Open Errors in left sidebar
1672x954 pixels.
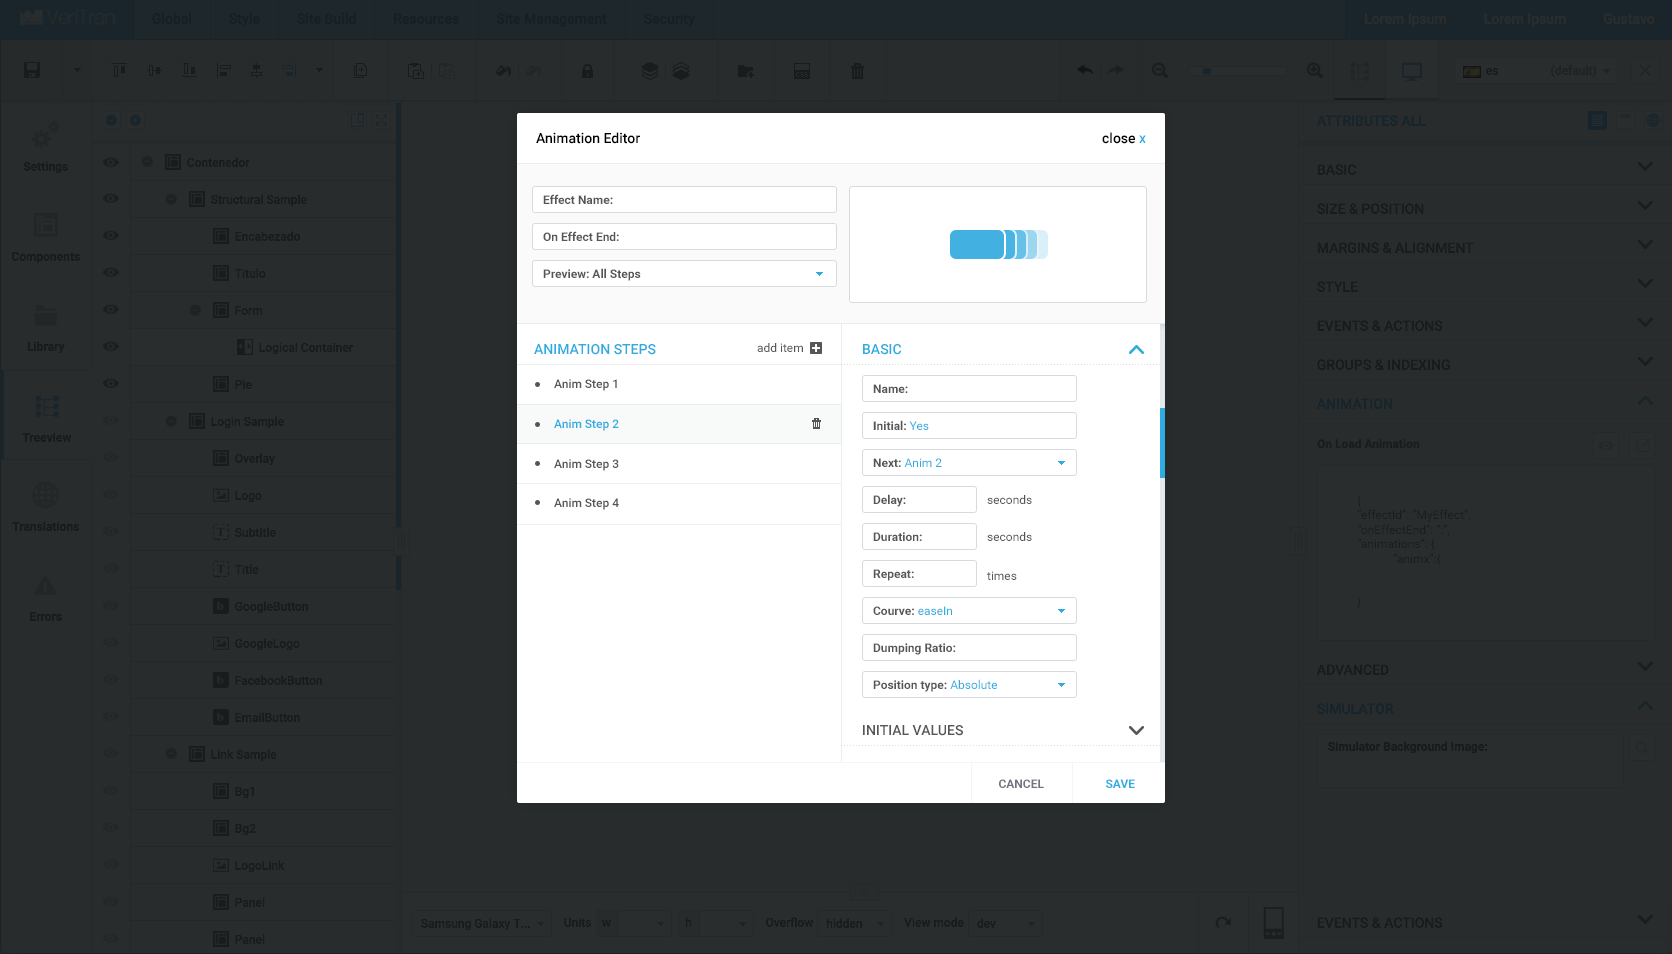pyautogui.click(x=46, y=597)
